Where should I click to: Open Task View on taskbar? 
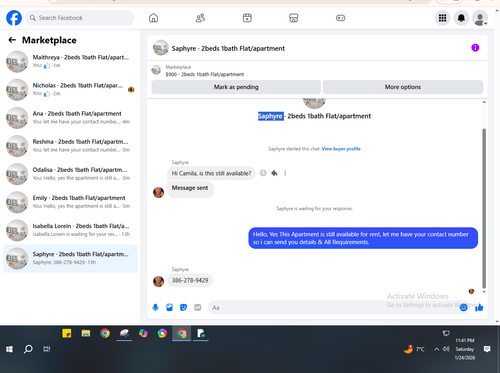click(47, 349)
